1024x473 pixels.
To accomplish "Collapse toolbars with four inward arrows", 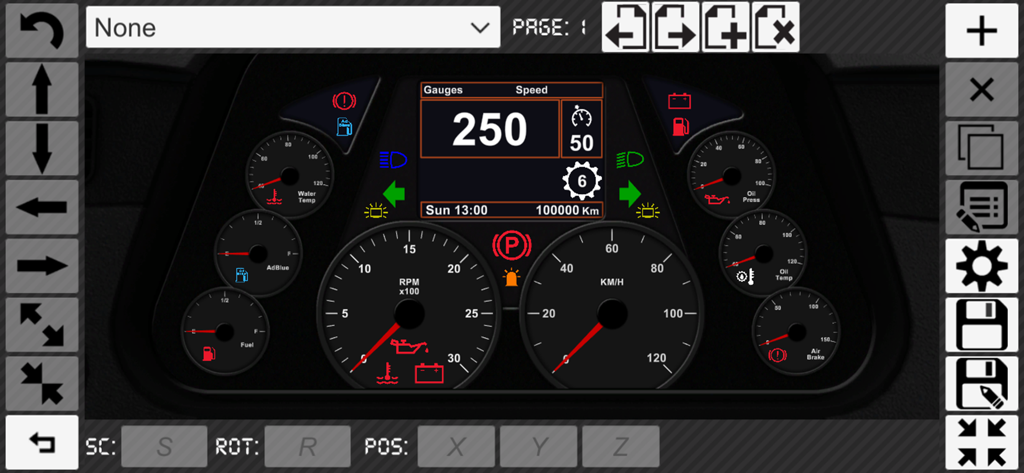I will click(x=982, y=444).
